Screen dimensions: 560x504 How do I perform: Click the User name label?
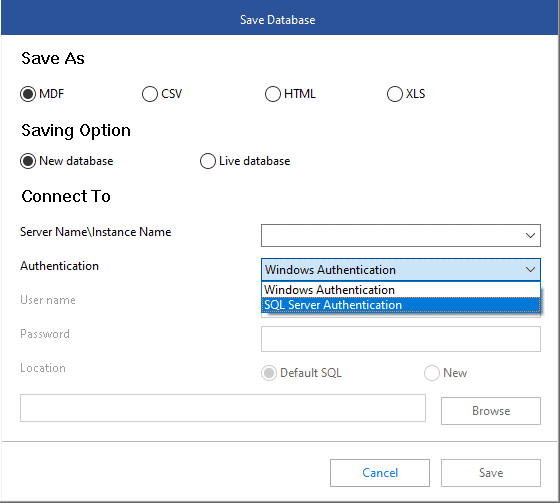[x=48, y=300]
